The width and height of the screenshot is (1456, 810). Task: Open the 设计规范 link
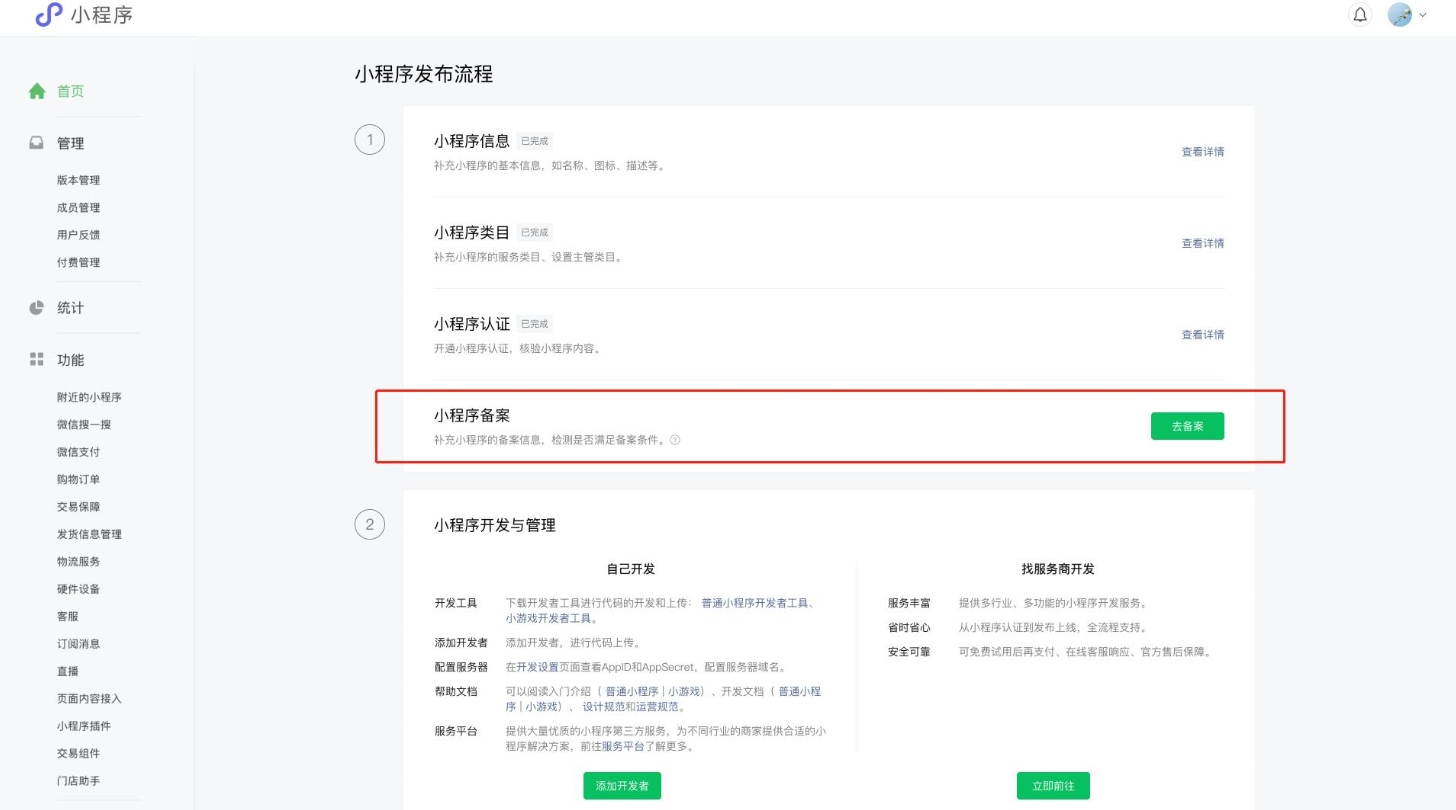pyautogui.click(x=602, y=706)
